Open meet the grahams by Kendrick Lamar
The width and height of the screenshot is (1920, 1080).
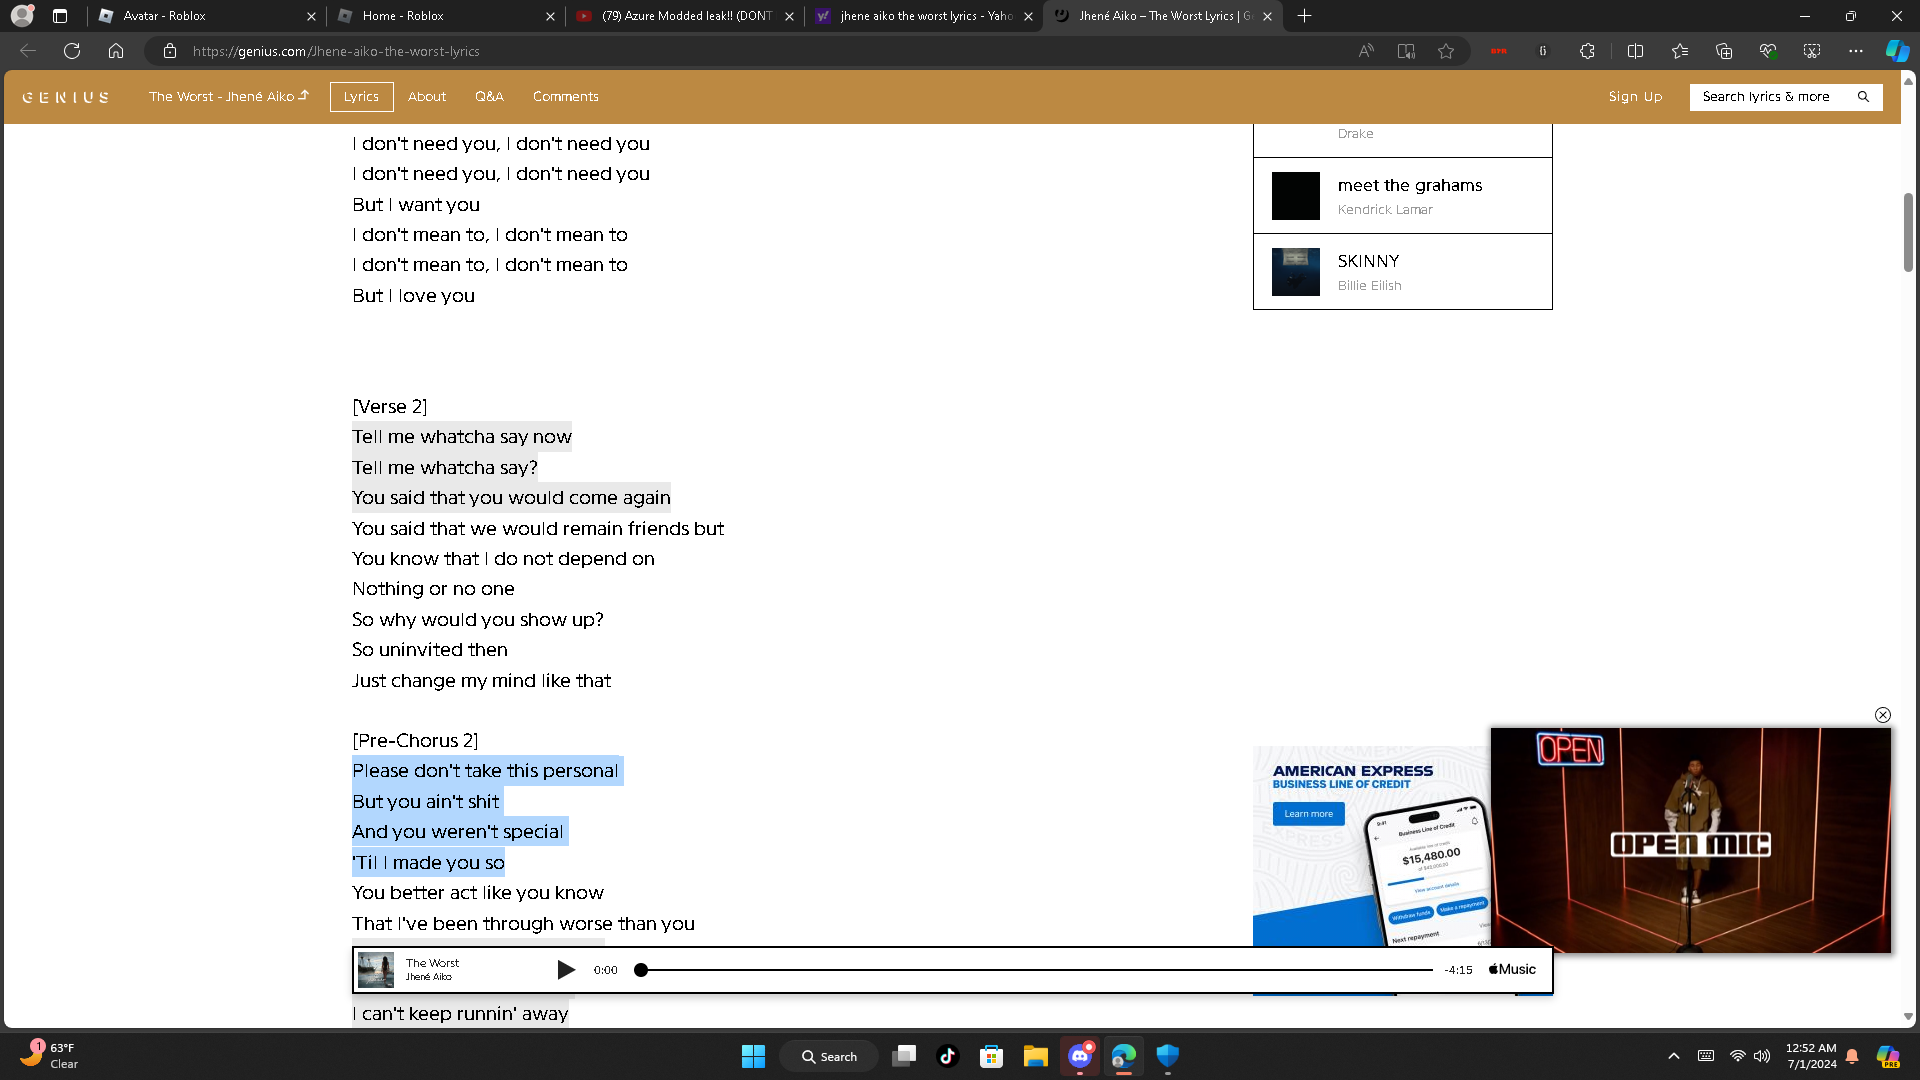click(x=1403, y=196)
